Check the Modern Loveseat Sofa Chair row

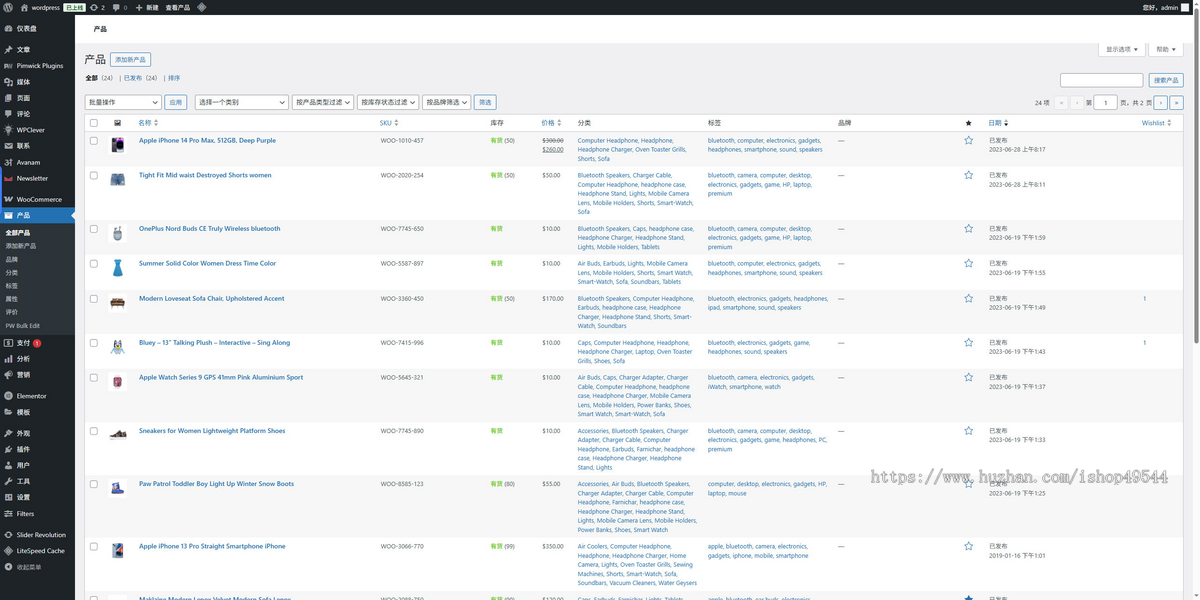(94, 299)
